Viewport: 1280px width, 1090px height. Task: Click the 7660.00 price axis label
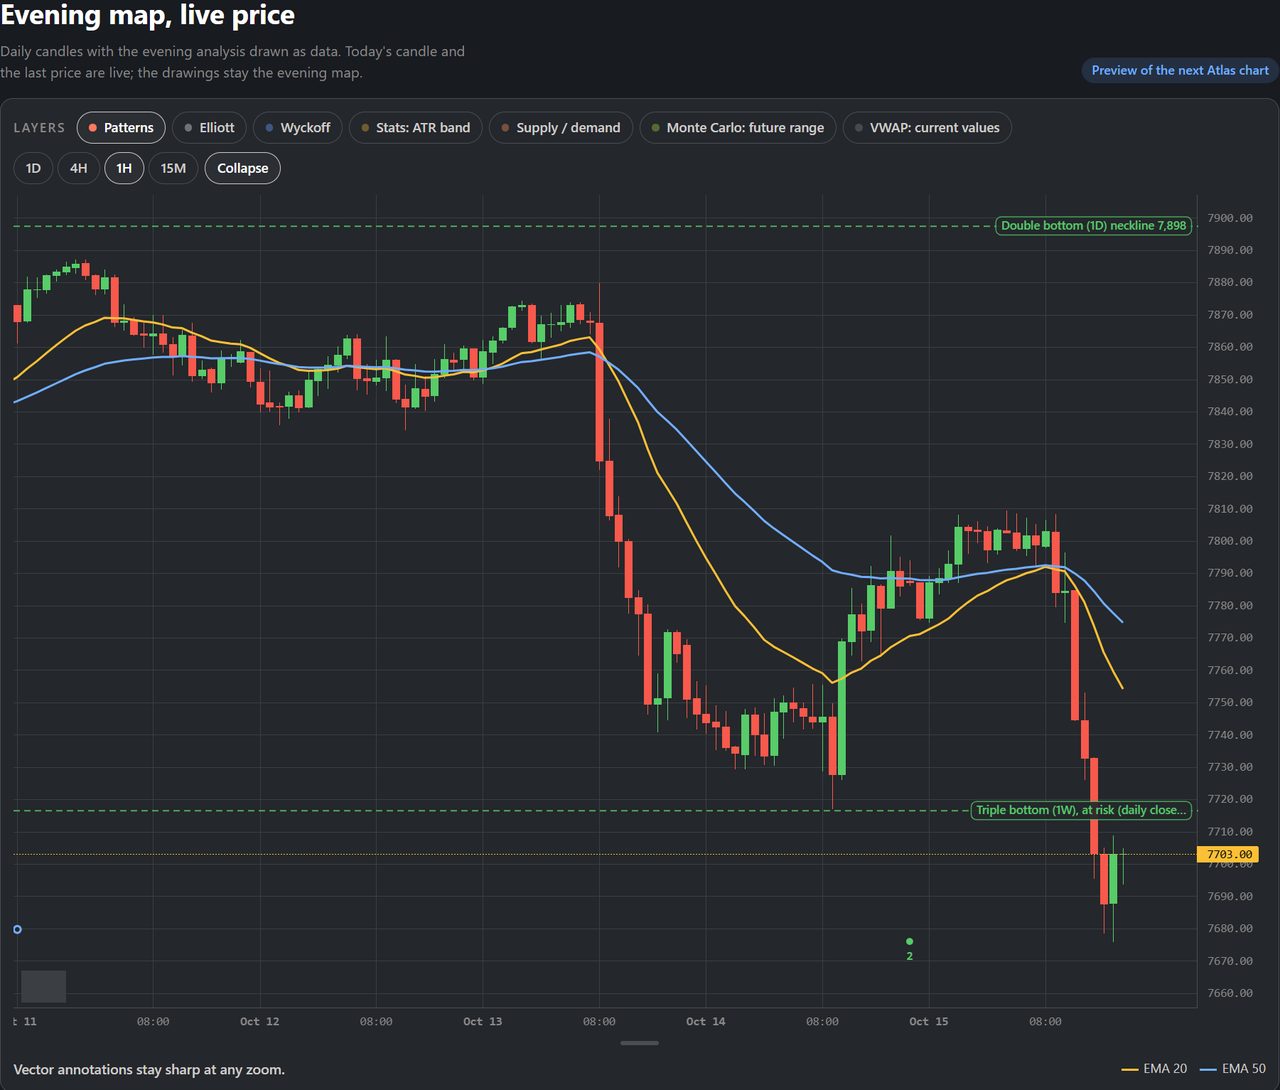tap(1230, 993)
